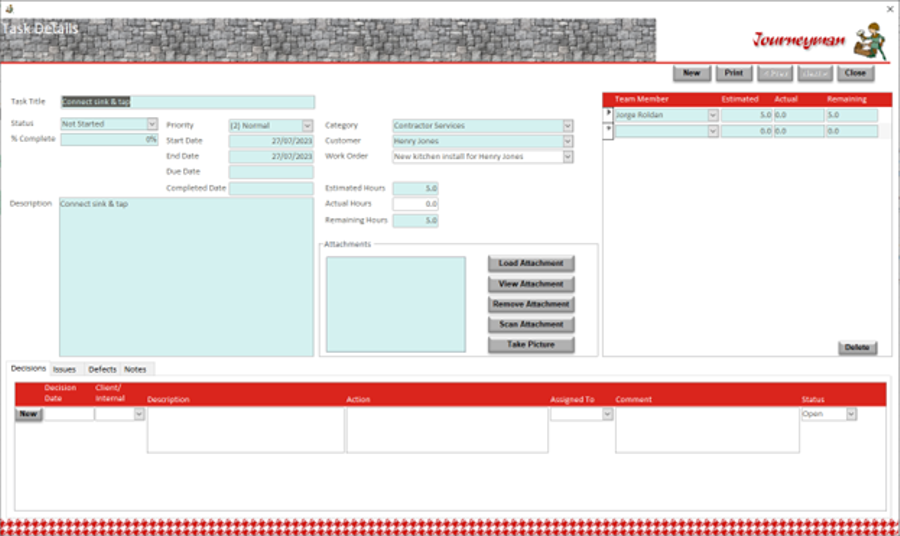This screenshot has width=900, height=536.
Task: Click Load Attachment
Action: coord(531,263)
